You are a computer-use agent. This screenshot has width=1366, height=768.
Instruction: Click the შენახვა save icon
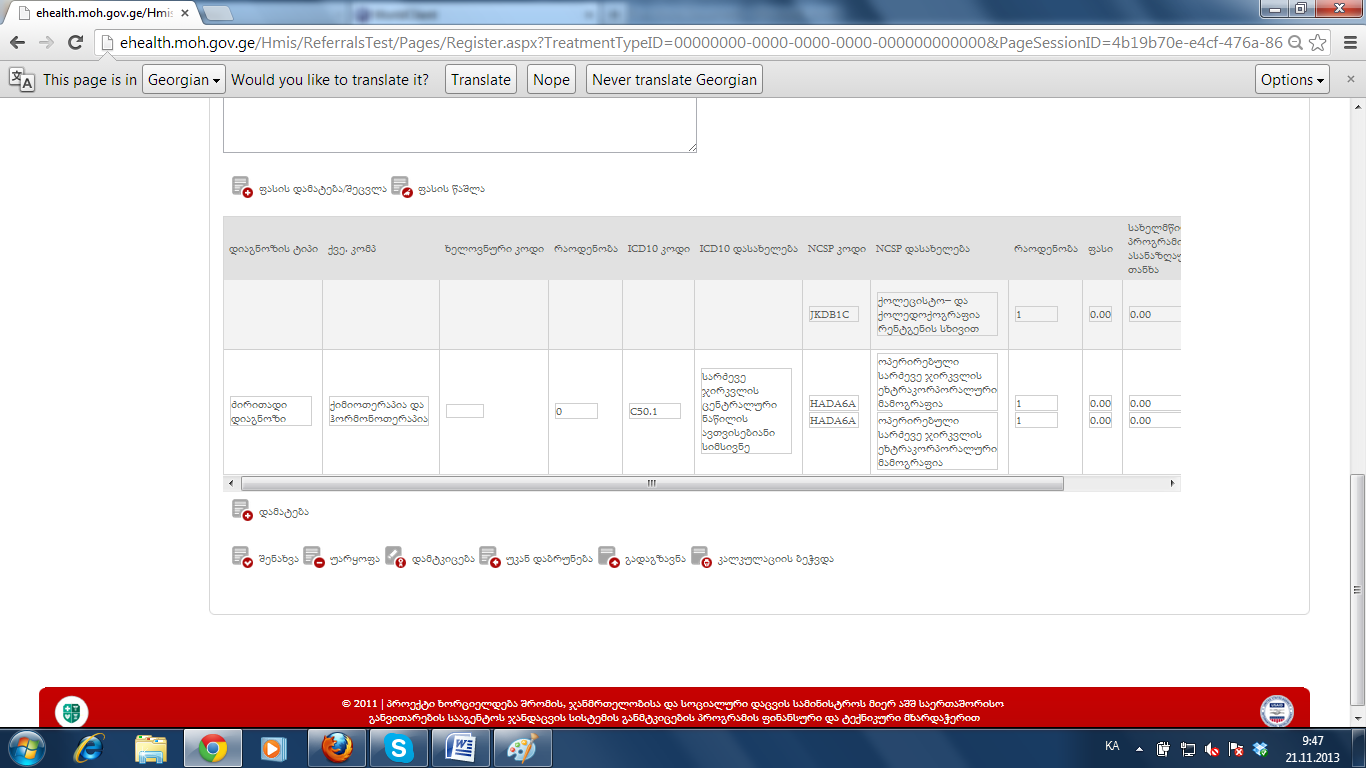[242, 558]
